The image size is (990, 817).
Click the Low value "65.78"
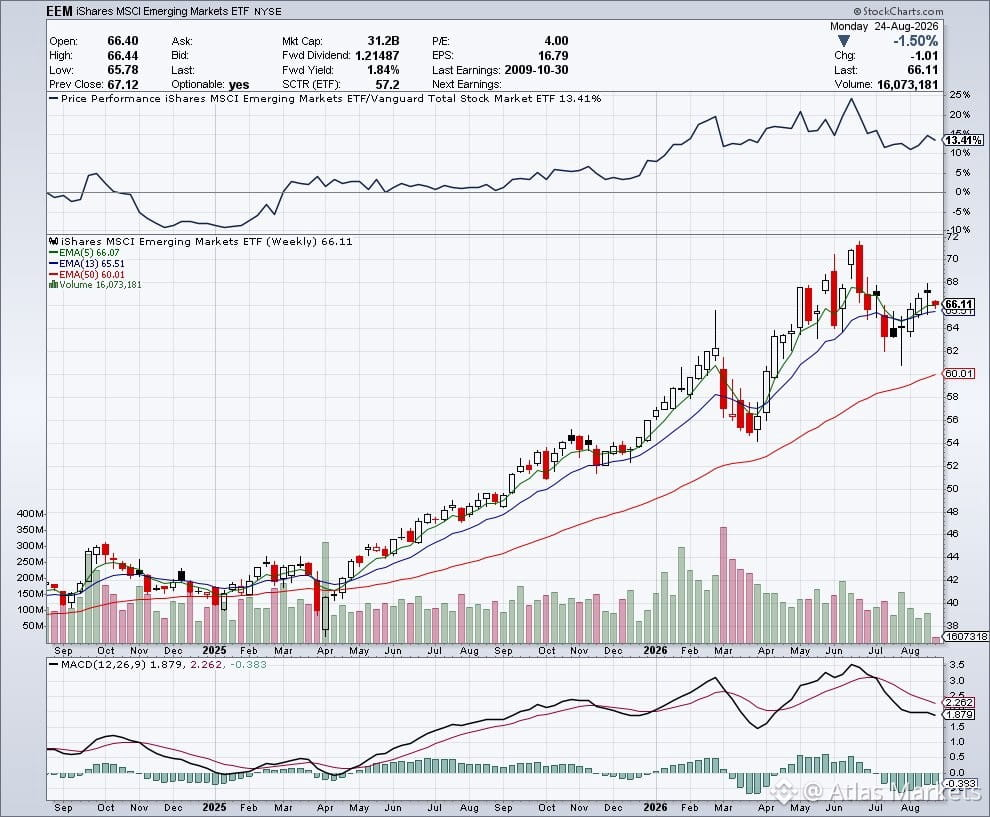pyautogui.click(x=122, y=70)
